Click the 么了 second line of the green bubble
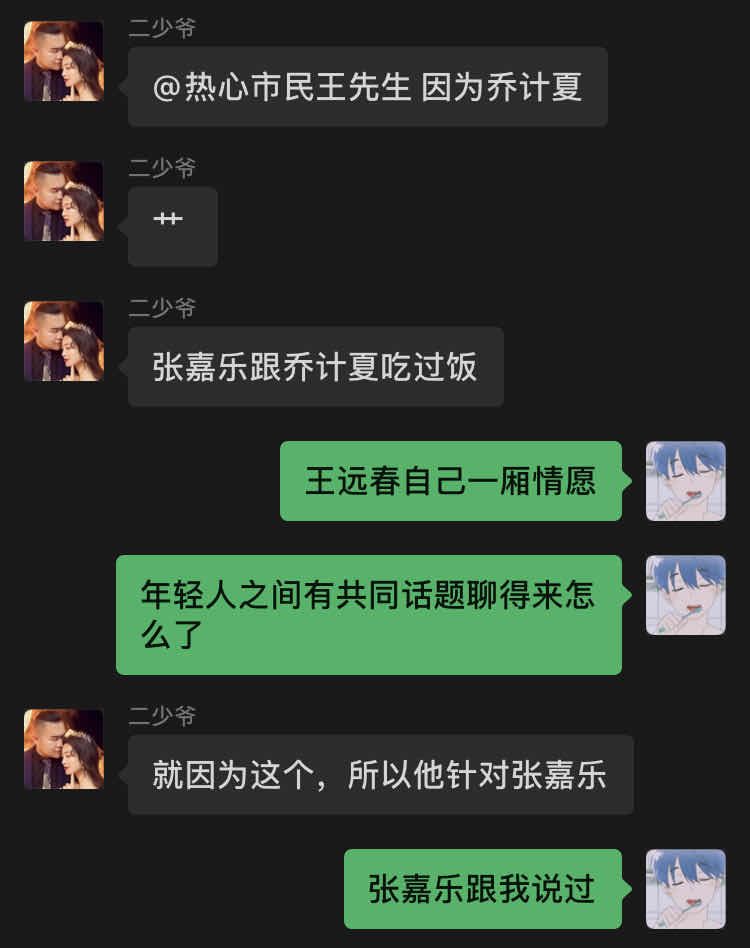 pos(172,635)
